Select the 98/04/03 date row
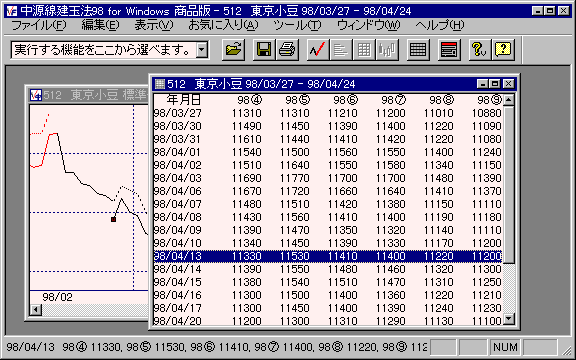The width and height of the screenshot is (576, 360). coord(328,178)
